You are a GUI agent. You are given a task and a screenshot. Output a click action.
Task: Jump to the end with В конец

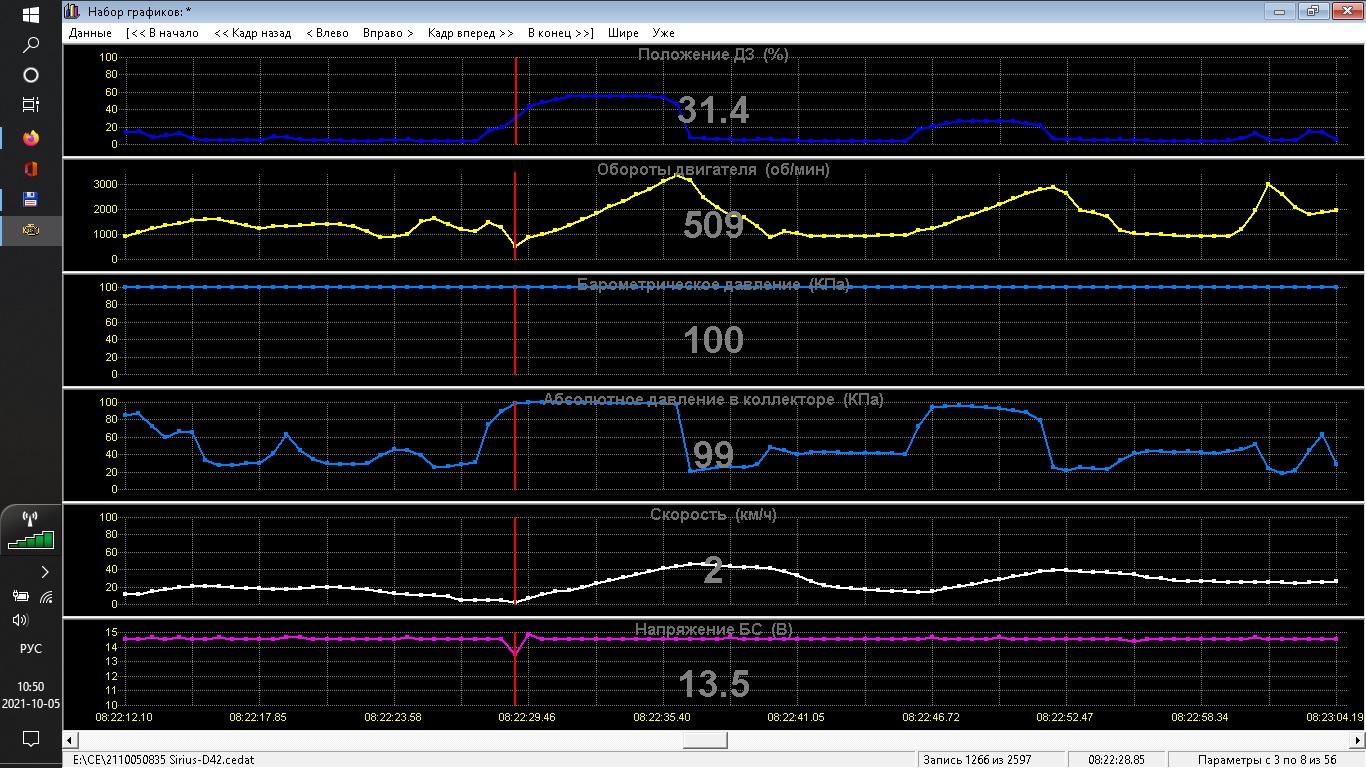(561, 33)
